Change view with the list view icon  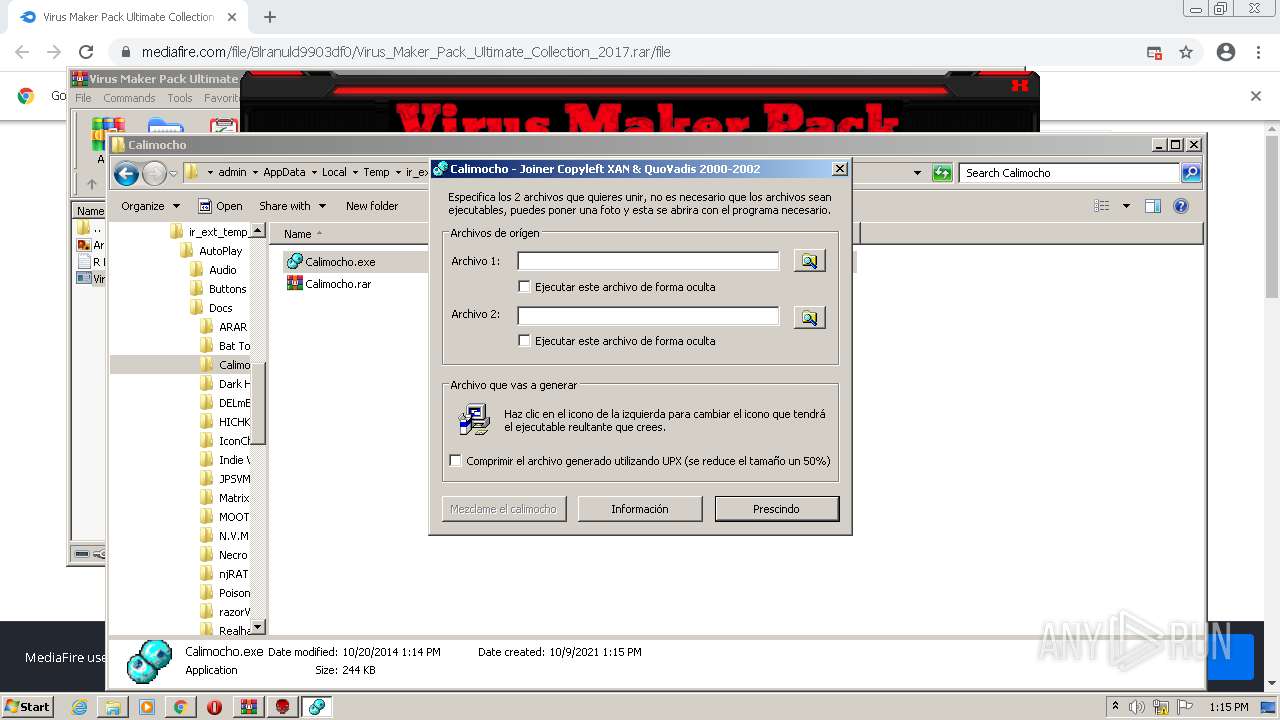pyautogui.click(x=1102, y=206)
